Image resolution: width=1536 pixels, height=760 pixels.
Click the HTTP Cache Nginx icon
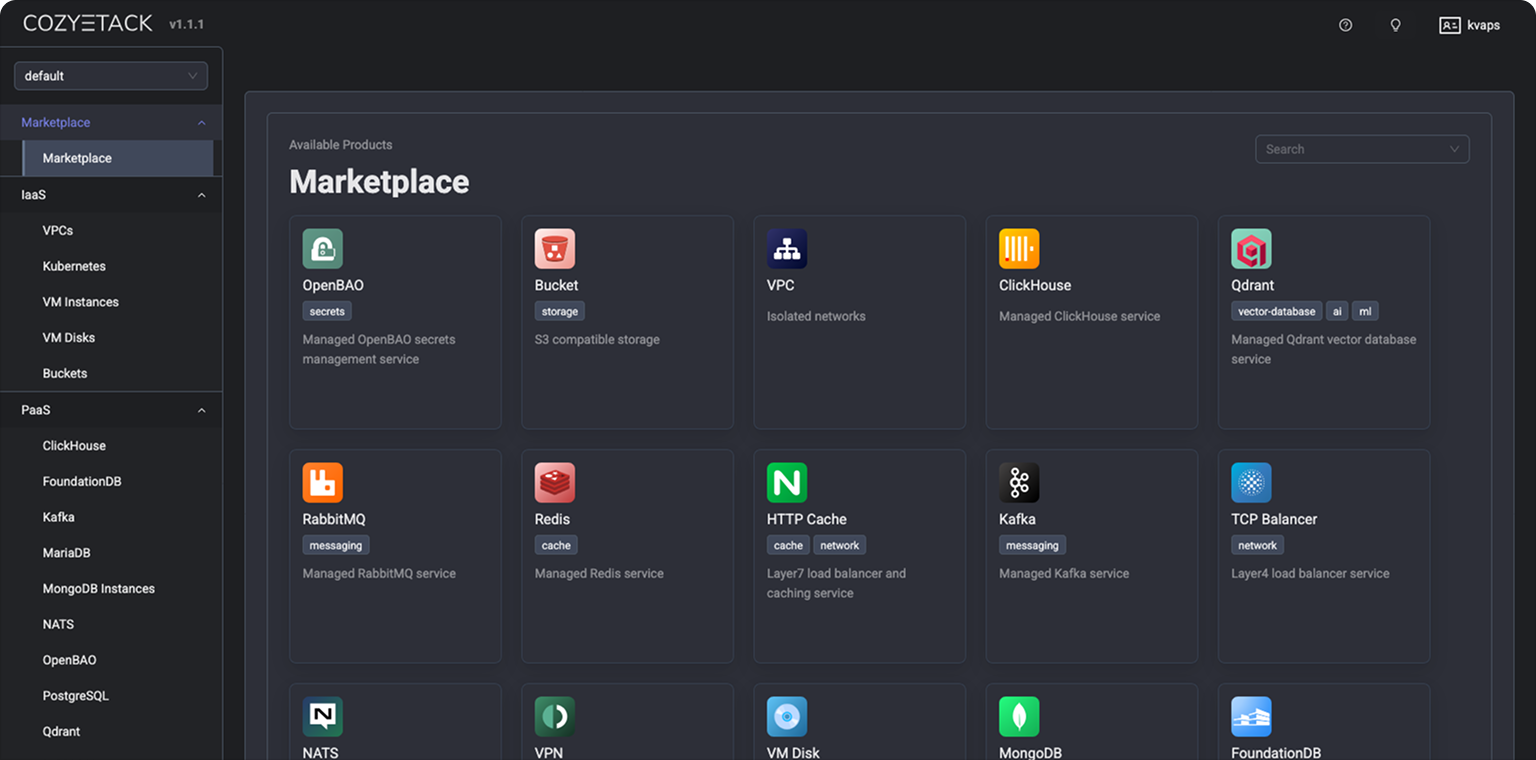pyautogui.click(x=786, y=483)
